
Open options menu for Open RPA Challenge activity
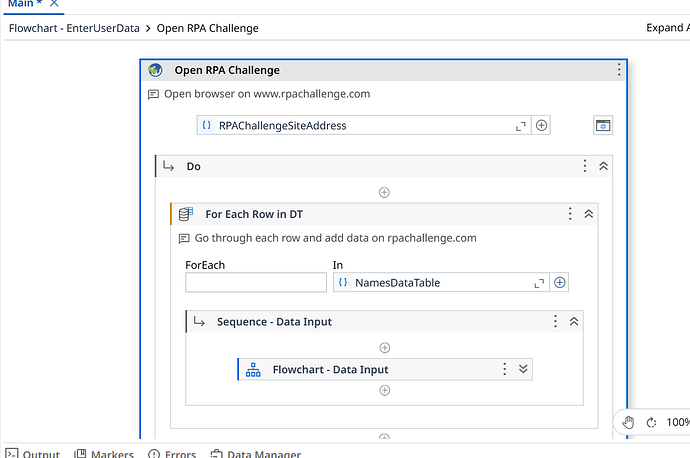click(619, 70)
